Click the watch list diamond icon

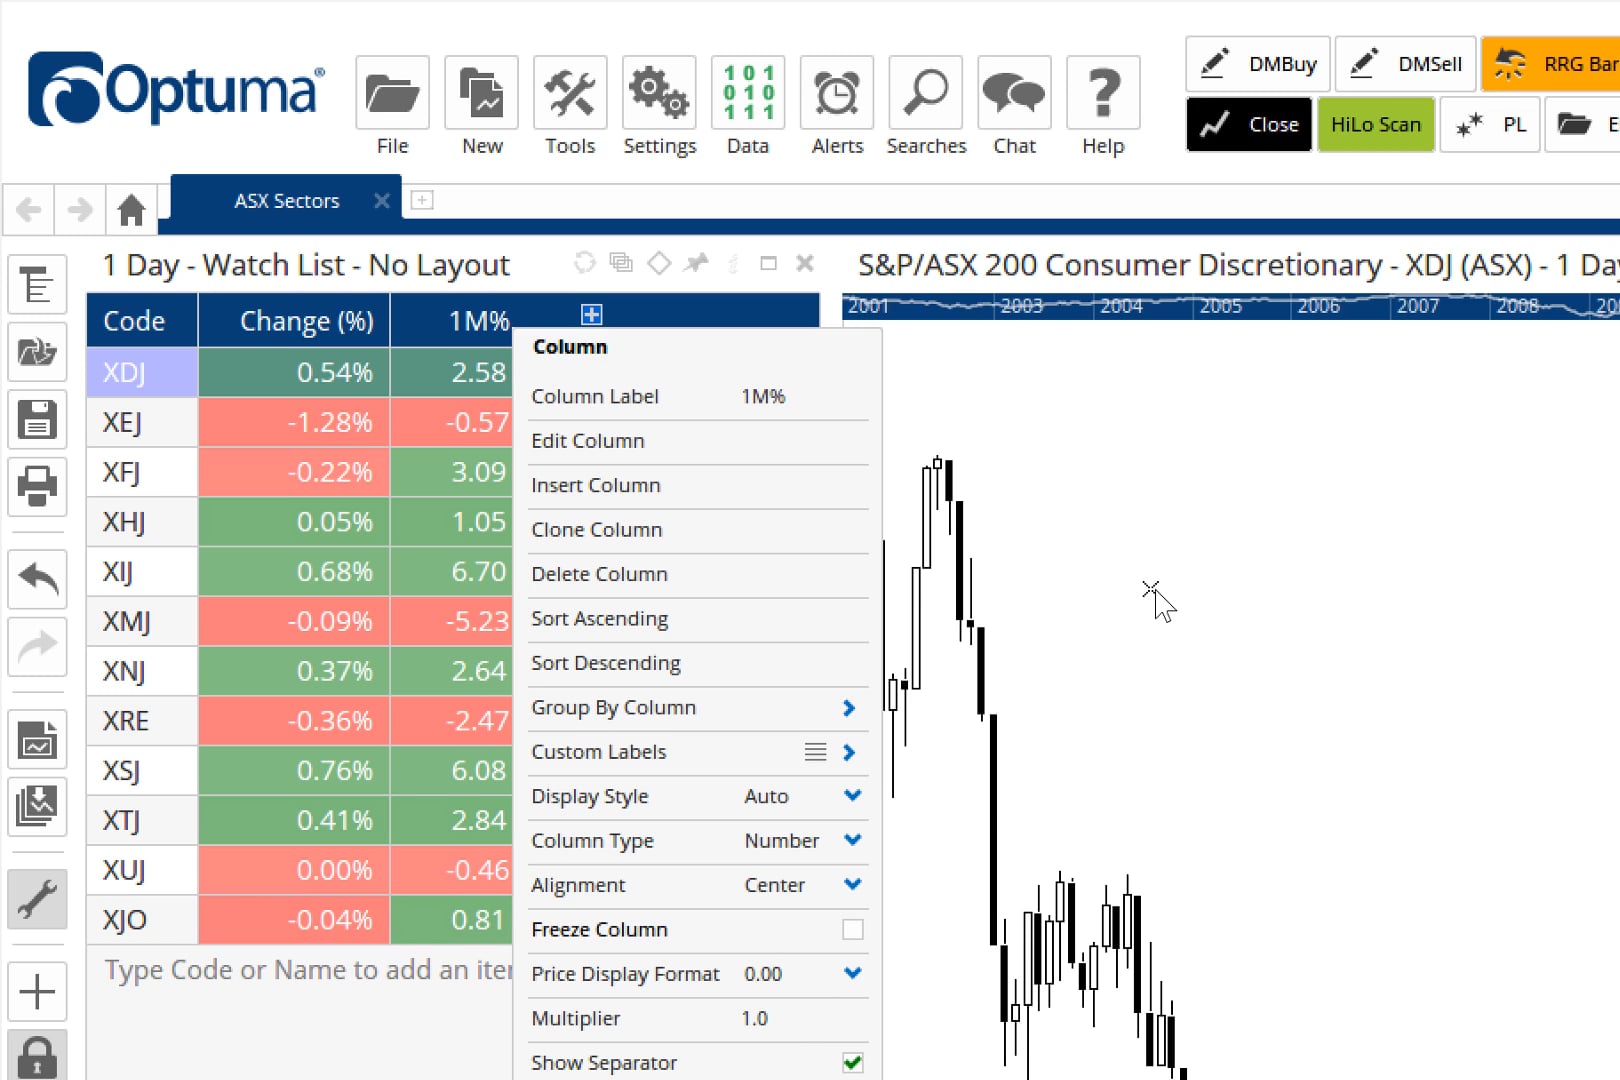coord(659,263)
